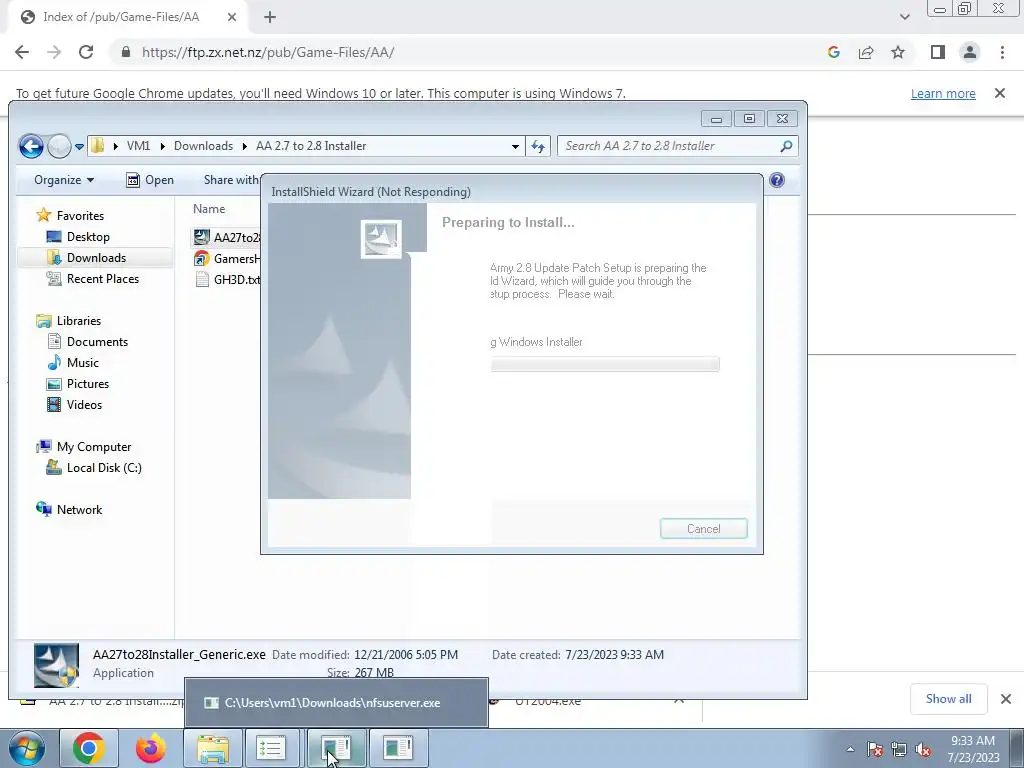Open Firefox from the taskbar
Viewport: 1024px width, 768px height.
(150, 748)
